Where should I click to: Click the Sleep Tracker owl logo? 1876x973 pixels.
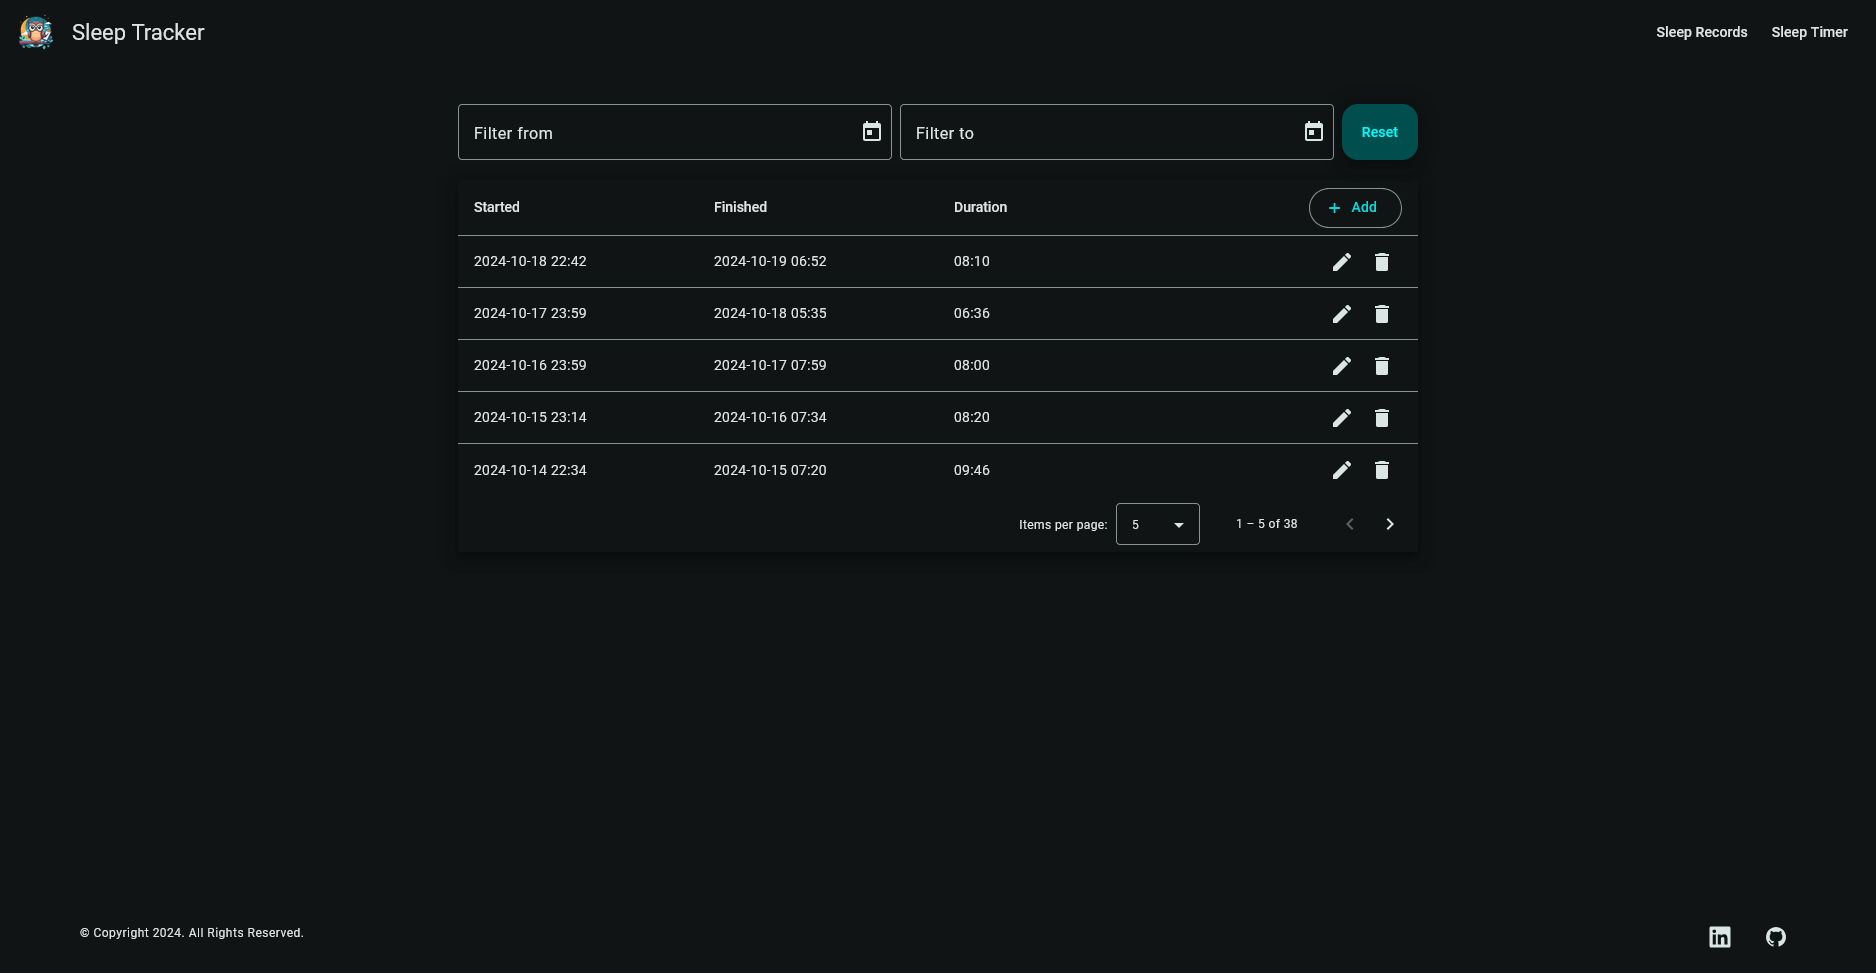coord(36,32)
